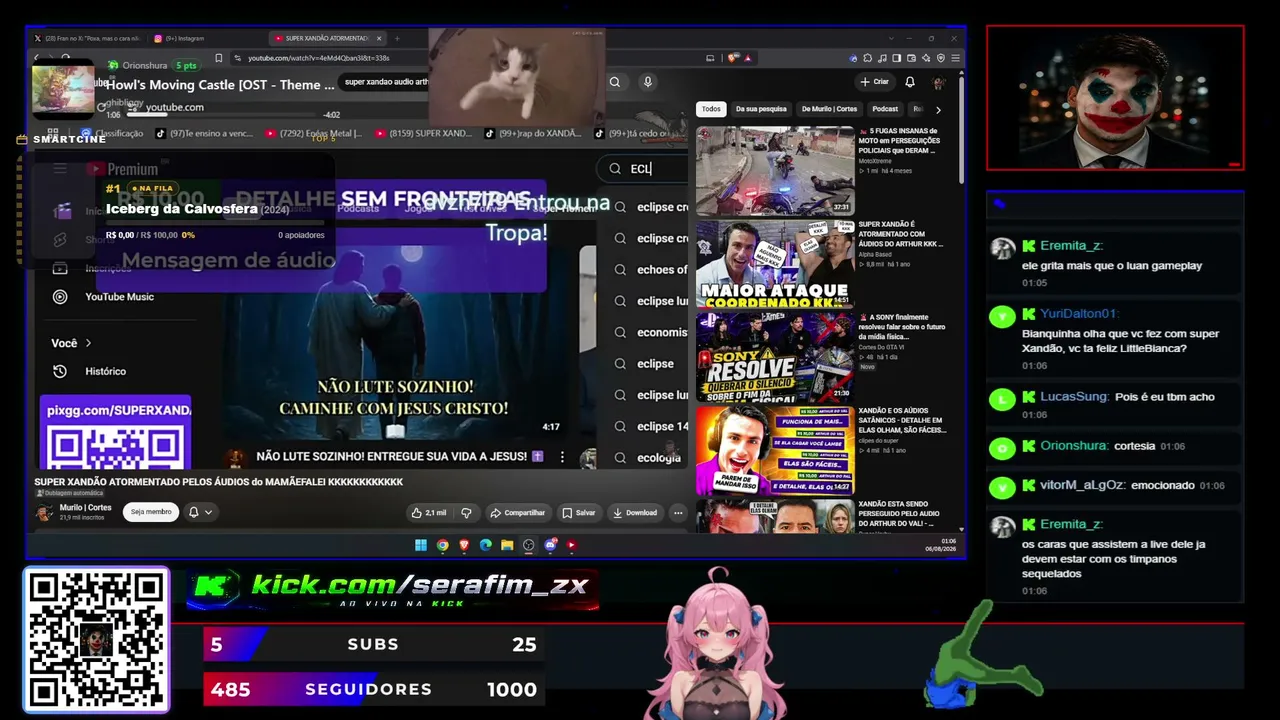The height and width of the screenshot is (720, 1280).
Task: Open YouTube Music sidebar link
Action: 119,297
